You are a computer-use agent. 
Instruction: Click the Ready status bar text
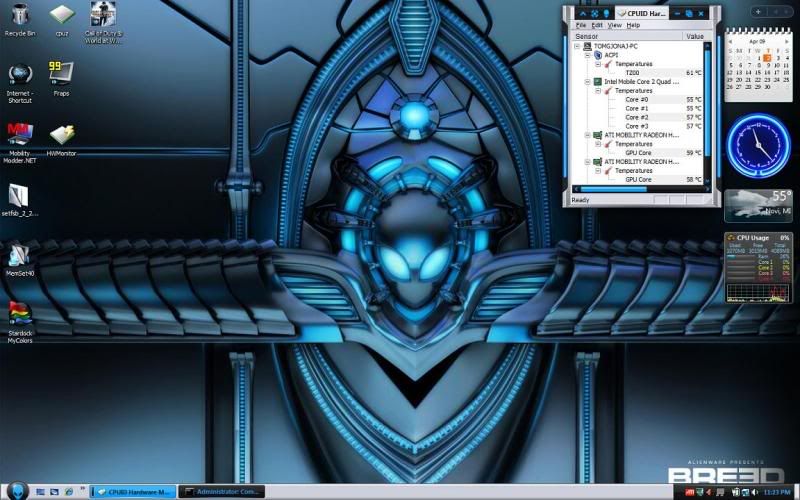580,200
